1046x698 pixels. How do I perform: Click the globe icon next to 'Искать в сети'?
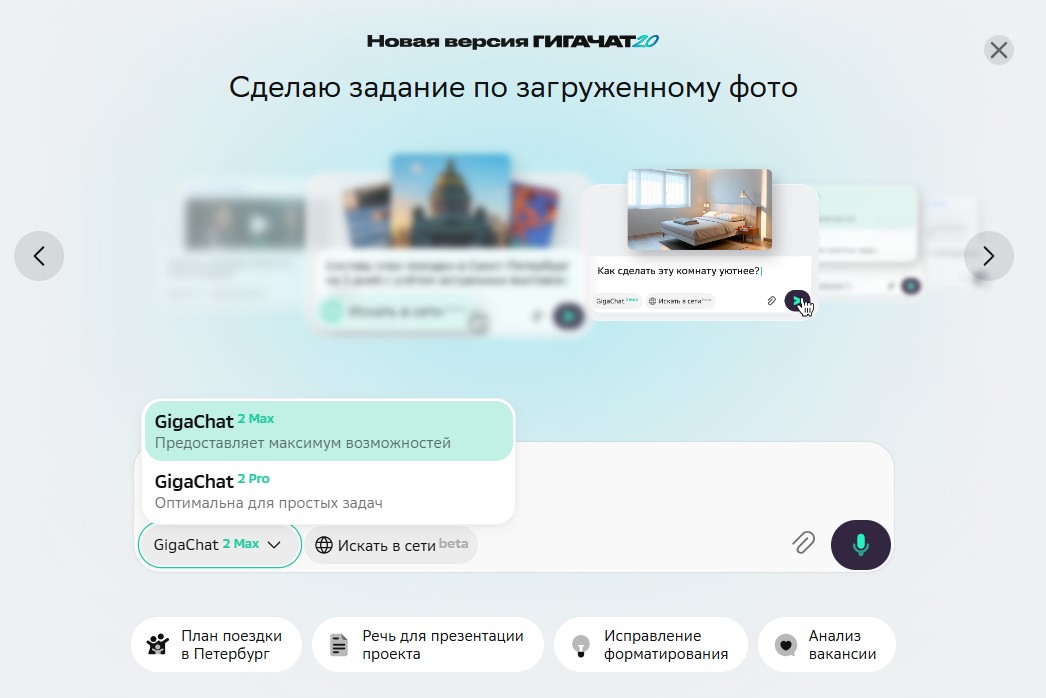coord(325,544)
